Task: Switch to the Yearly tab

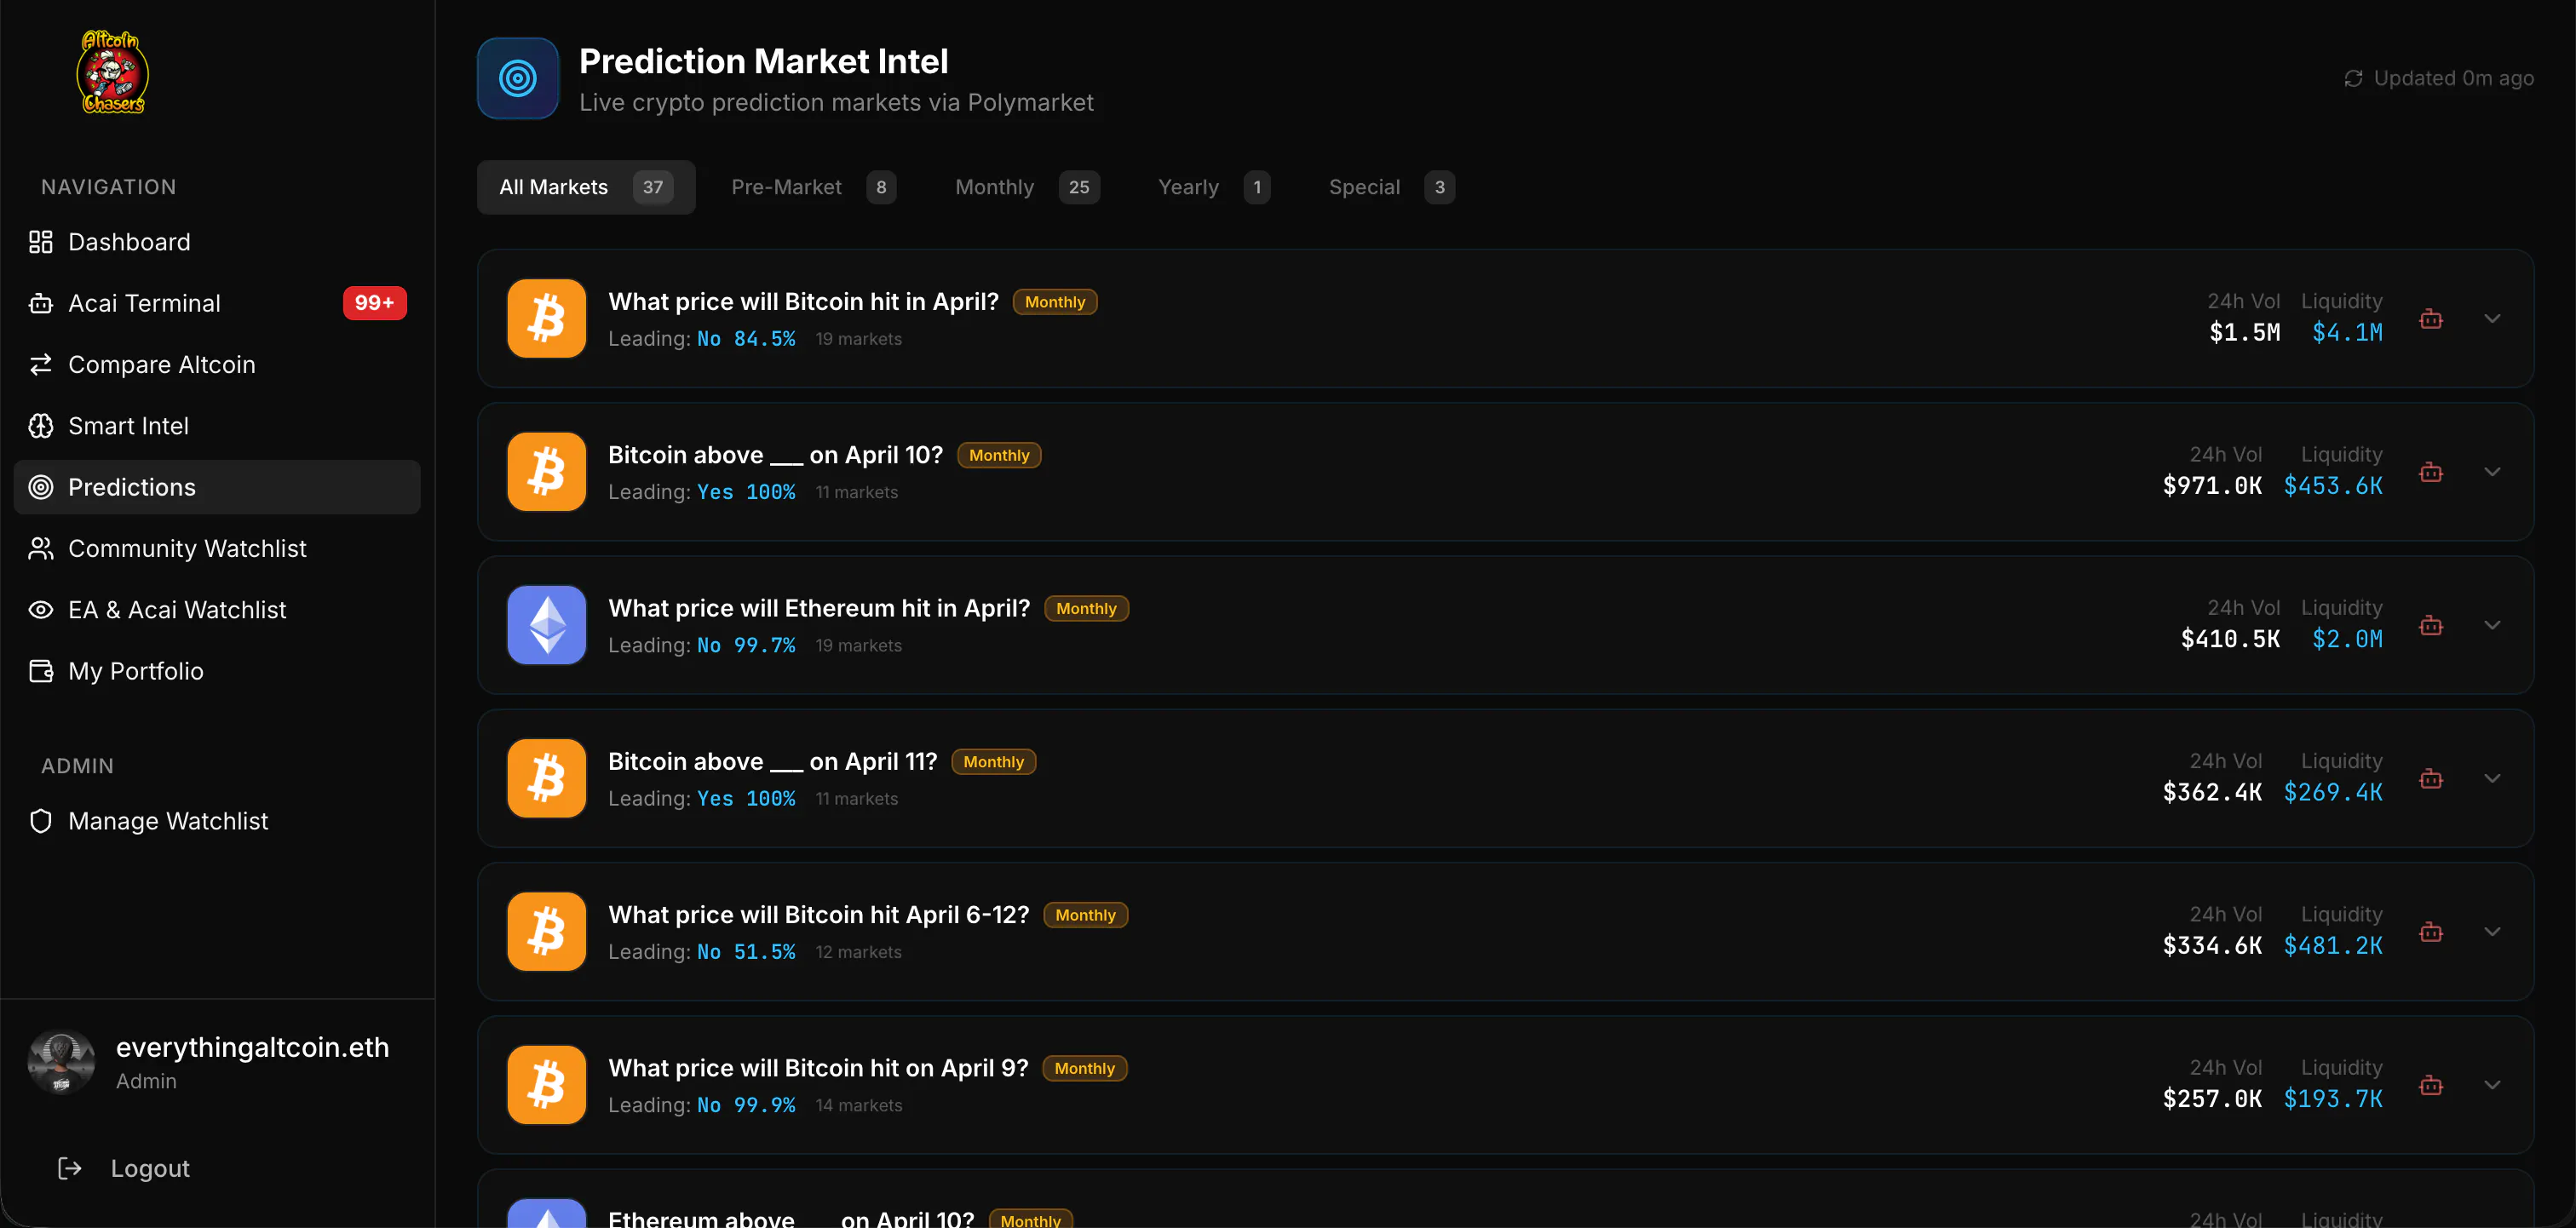Action: click(1213, 187)
